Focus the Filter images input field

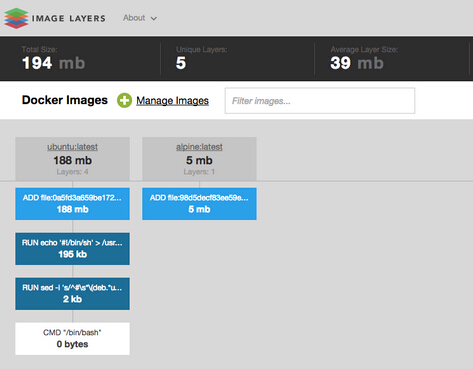pyautogui.click(x=320, y=101)
